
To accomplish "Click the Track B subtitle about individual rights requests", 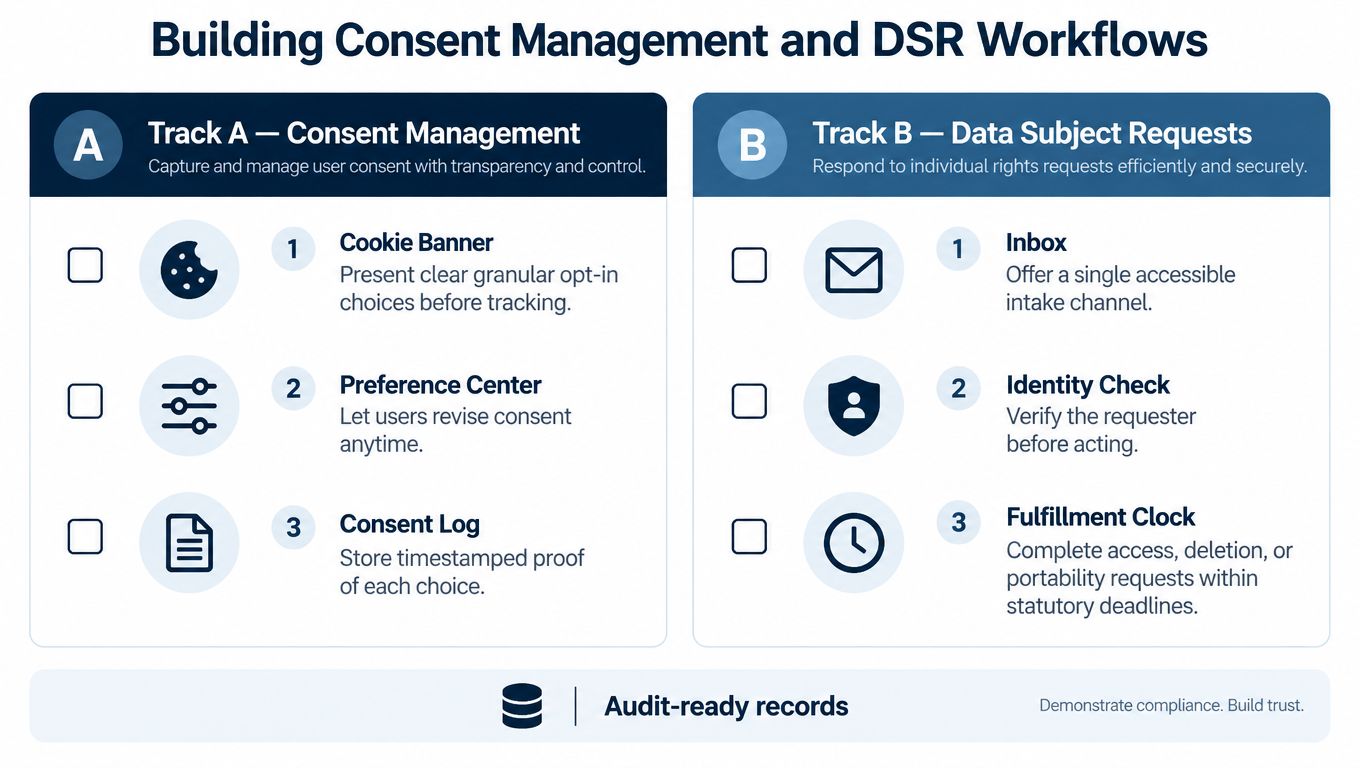I will pos(1059,166).
